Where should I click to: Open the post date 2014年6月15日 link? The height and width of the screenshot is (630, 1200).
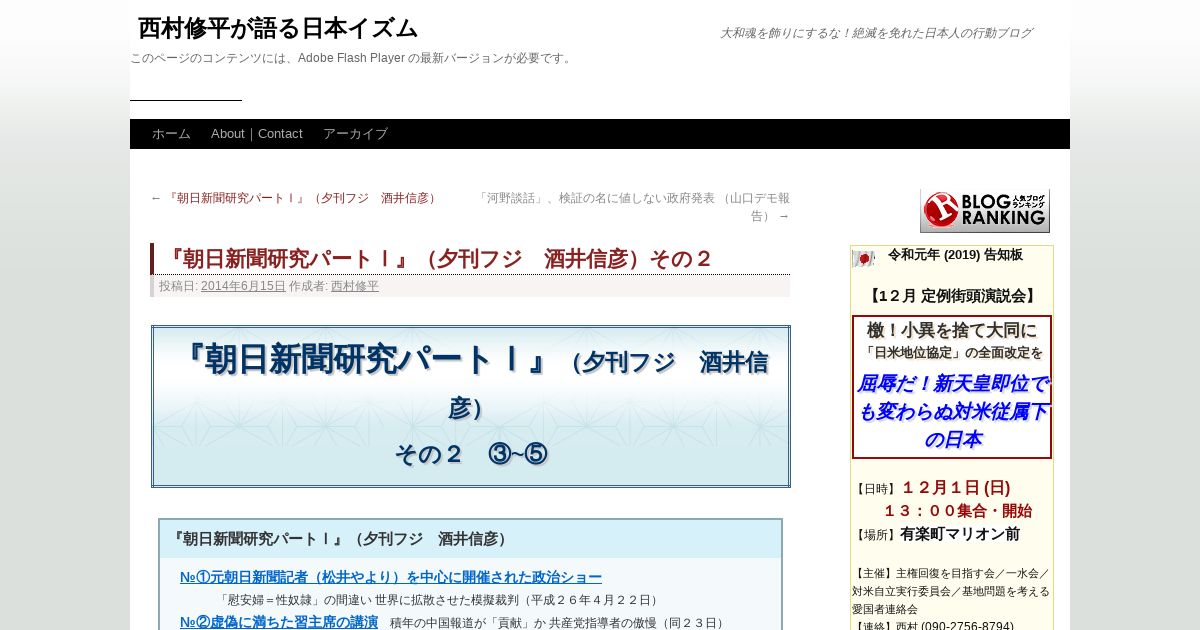243,286
